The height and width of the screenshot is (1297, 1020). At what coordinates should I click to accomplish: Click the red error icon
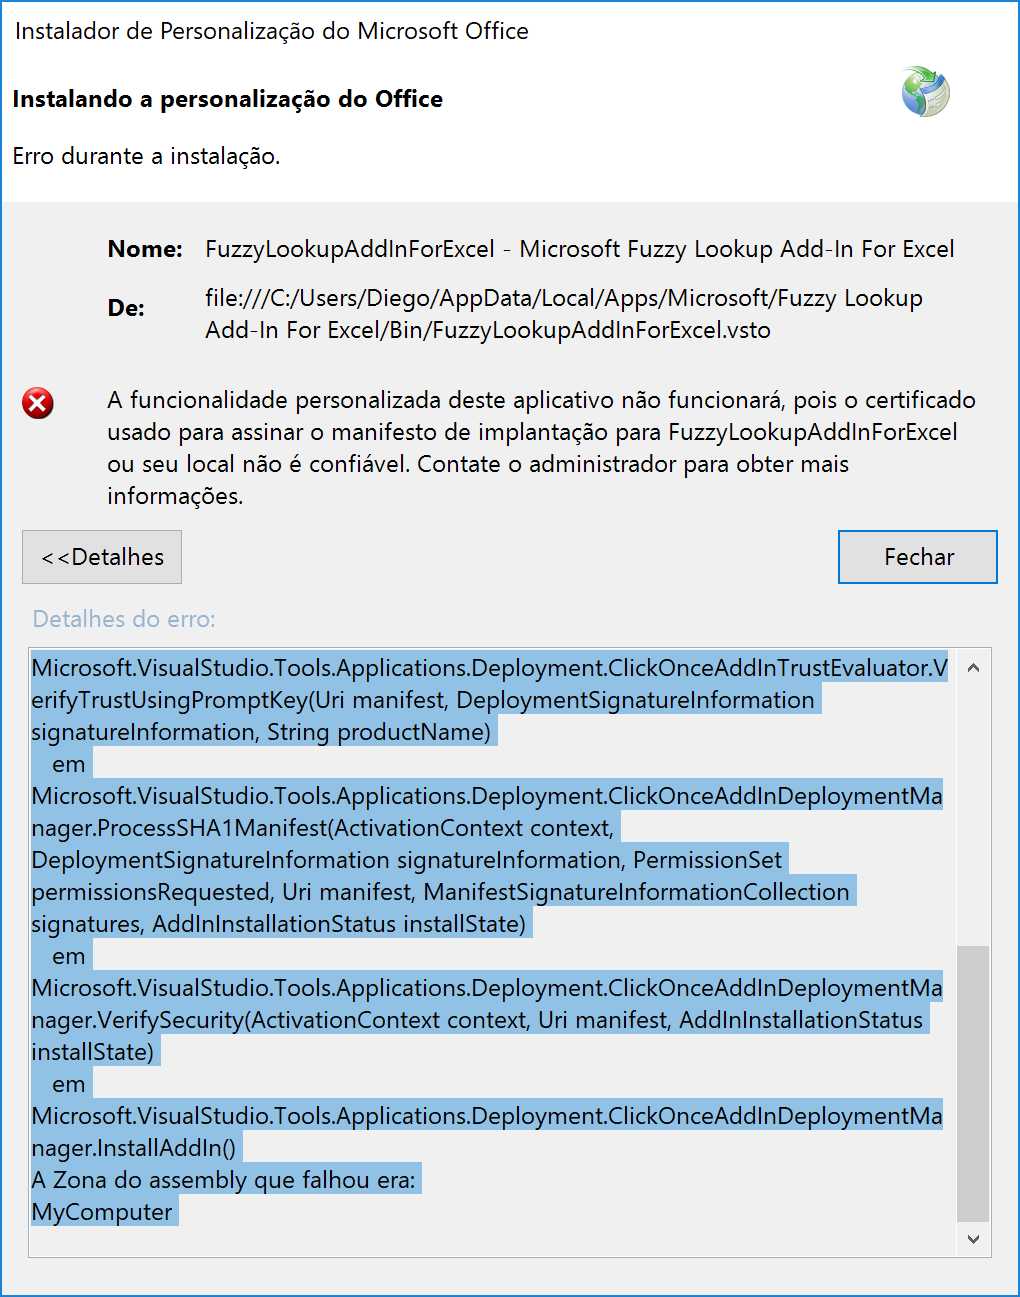(38, 403)
